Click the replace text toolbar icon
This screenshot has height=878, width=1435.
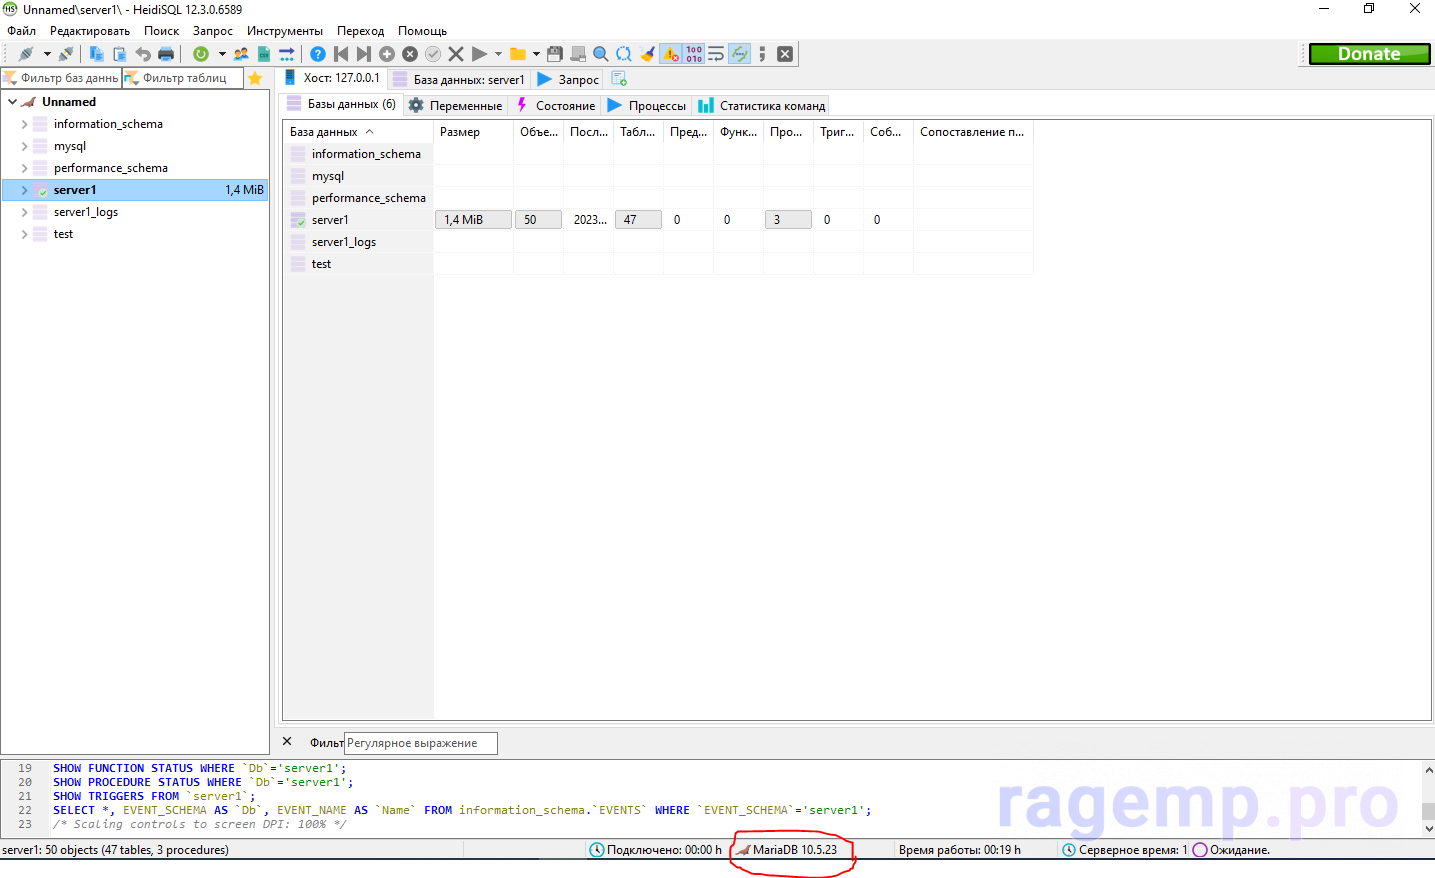pos(624,54)
